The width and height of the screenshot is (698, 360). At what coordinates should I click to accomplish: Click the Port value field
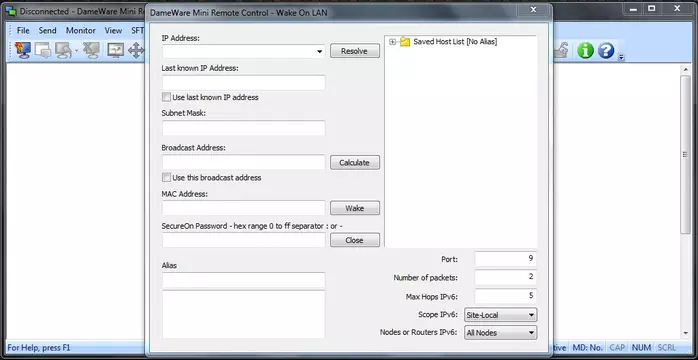click(x=506, y=259)
